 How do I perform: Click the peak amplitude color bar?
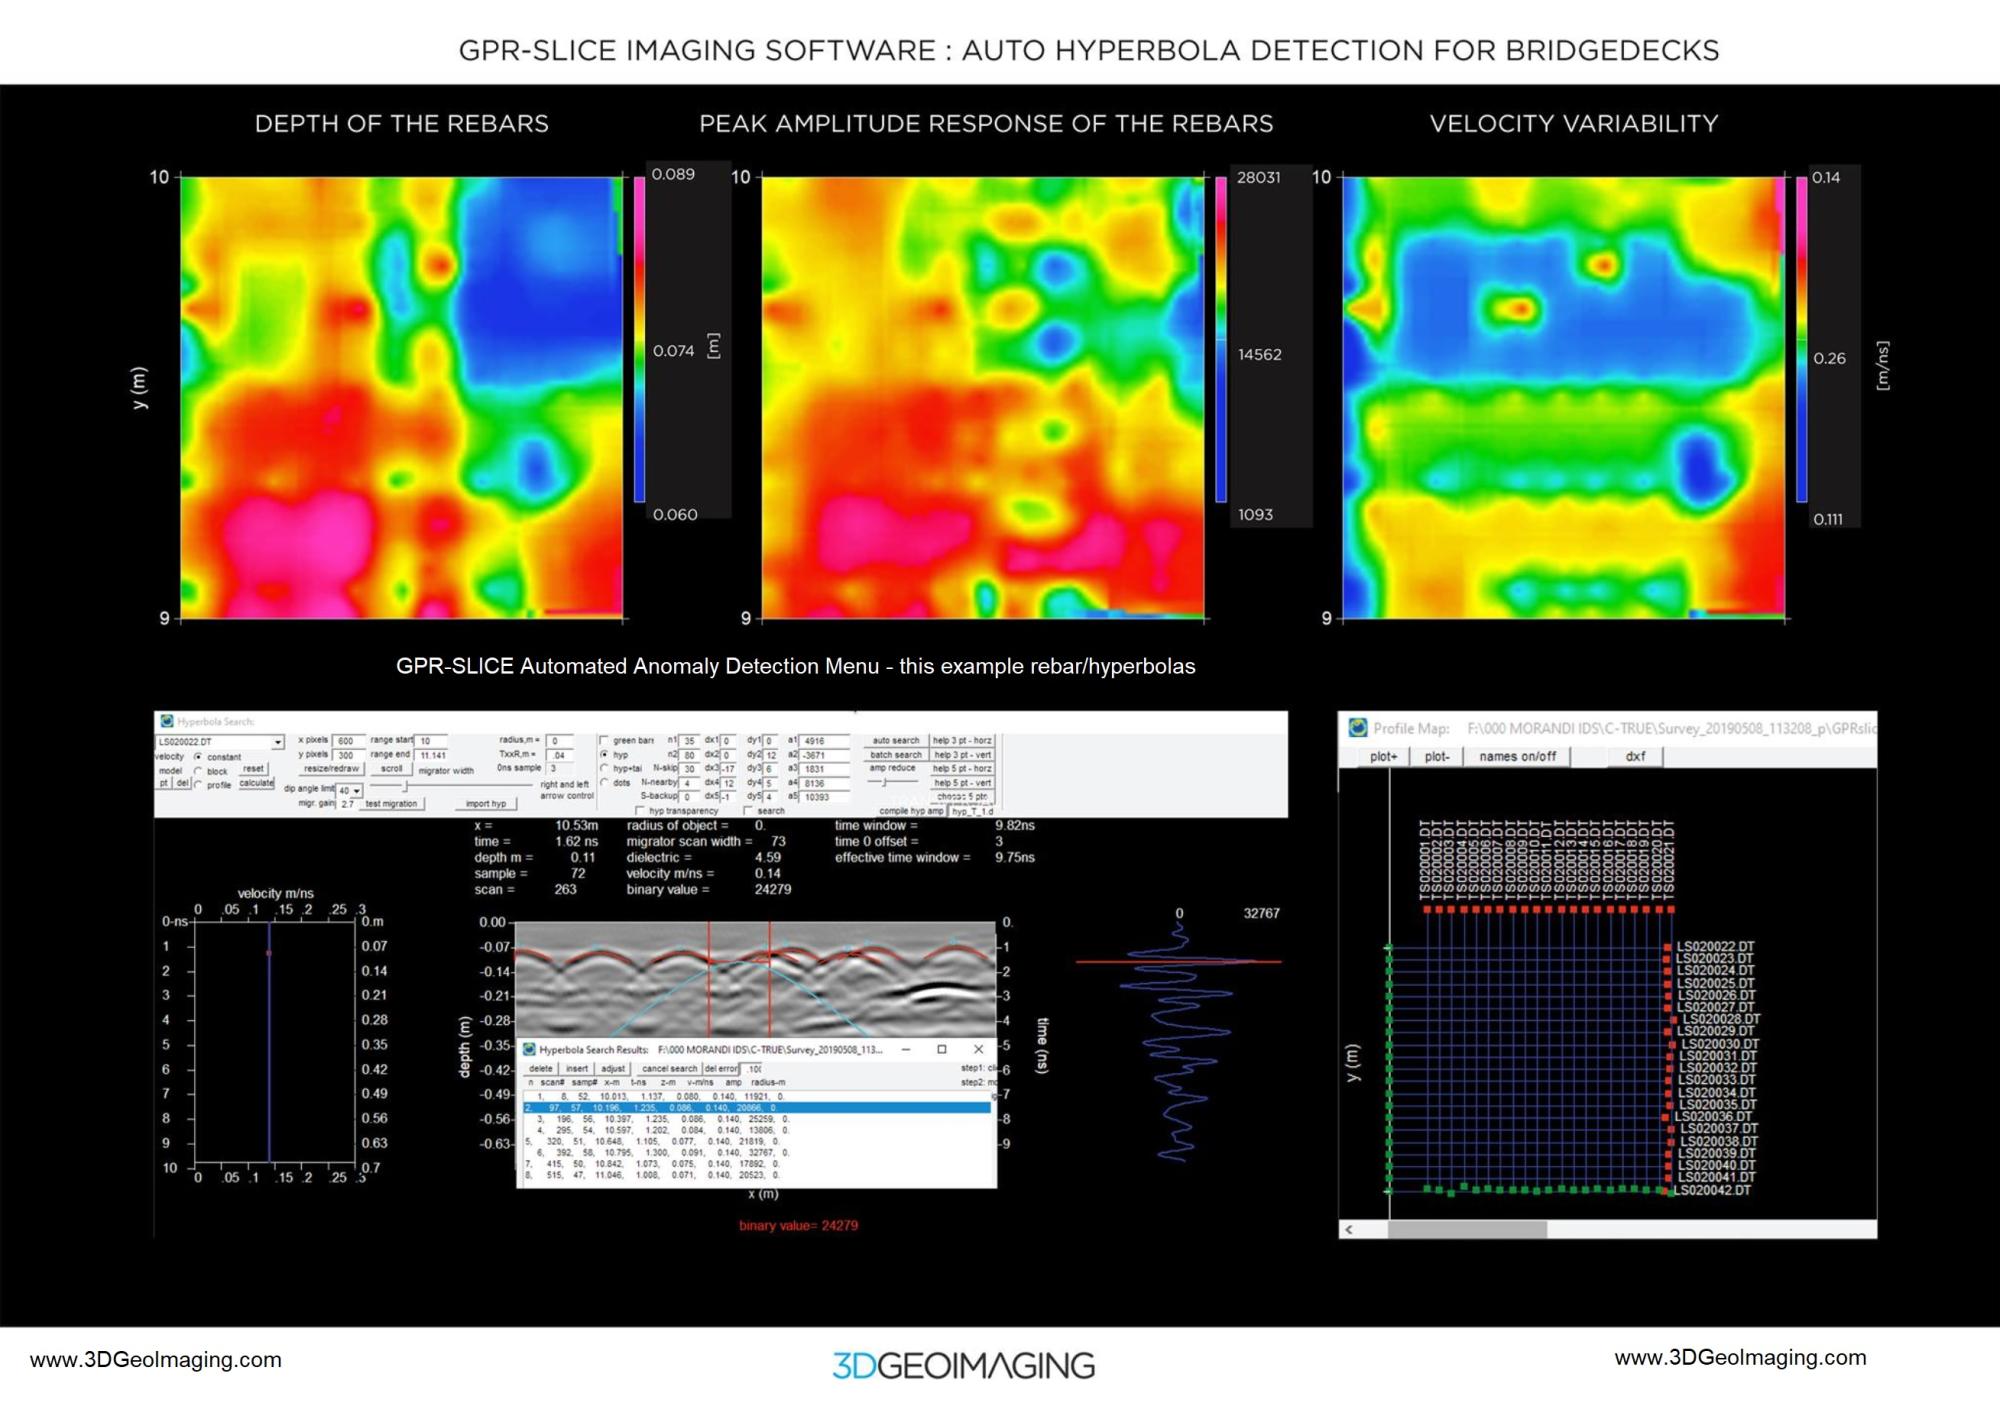(x=1221, y=339)
